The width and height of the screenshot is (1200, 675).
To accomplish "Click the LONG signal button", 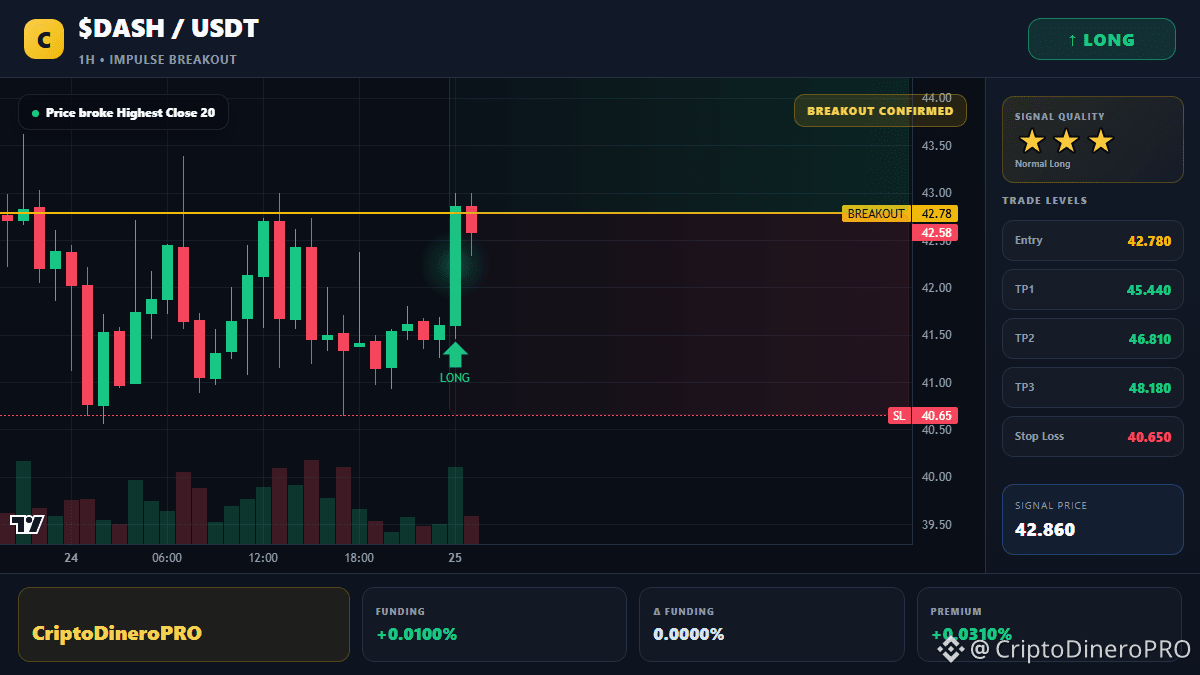I will (x=1102, y=40).
